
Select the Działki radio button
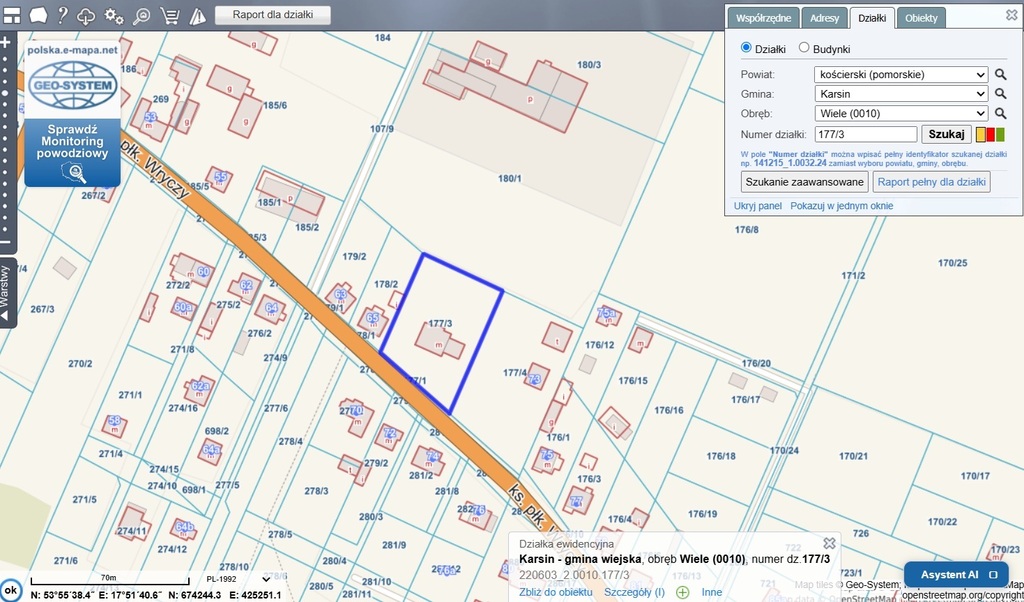coord(746,48)
